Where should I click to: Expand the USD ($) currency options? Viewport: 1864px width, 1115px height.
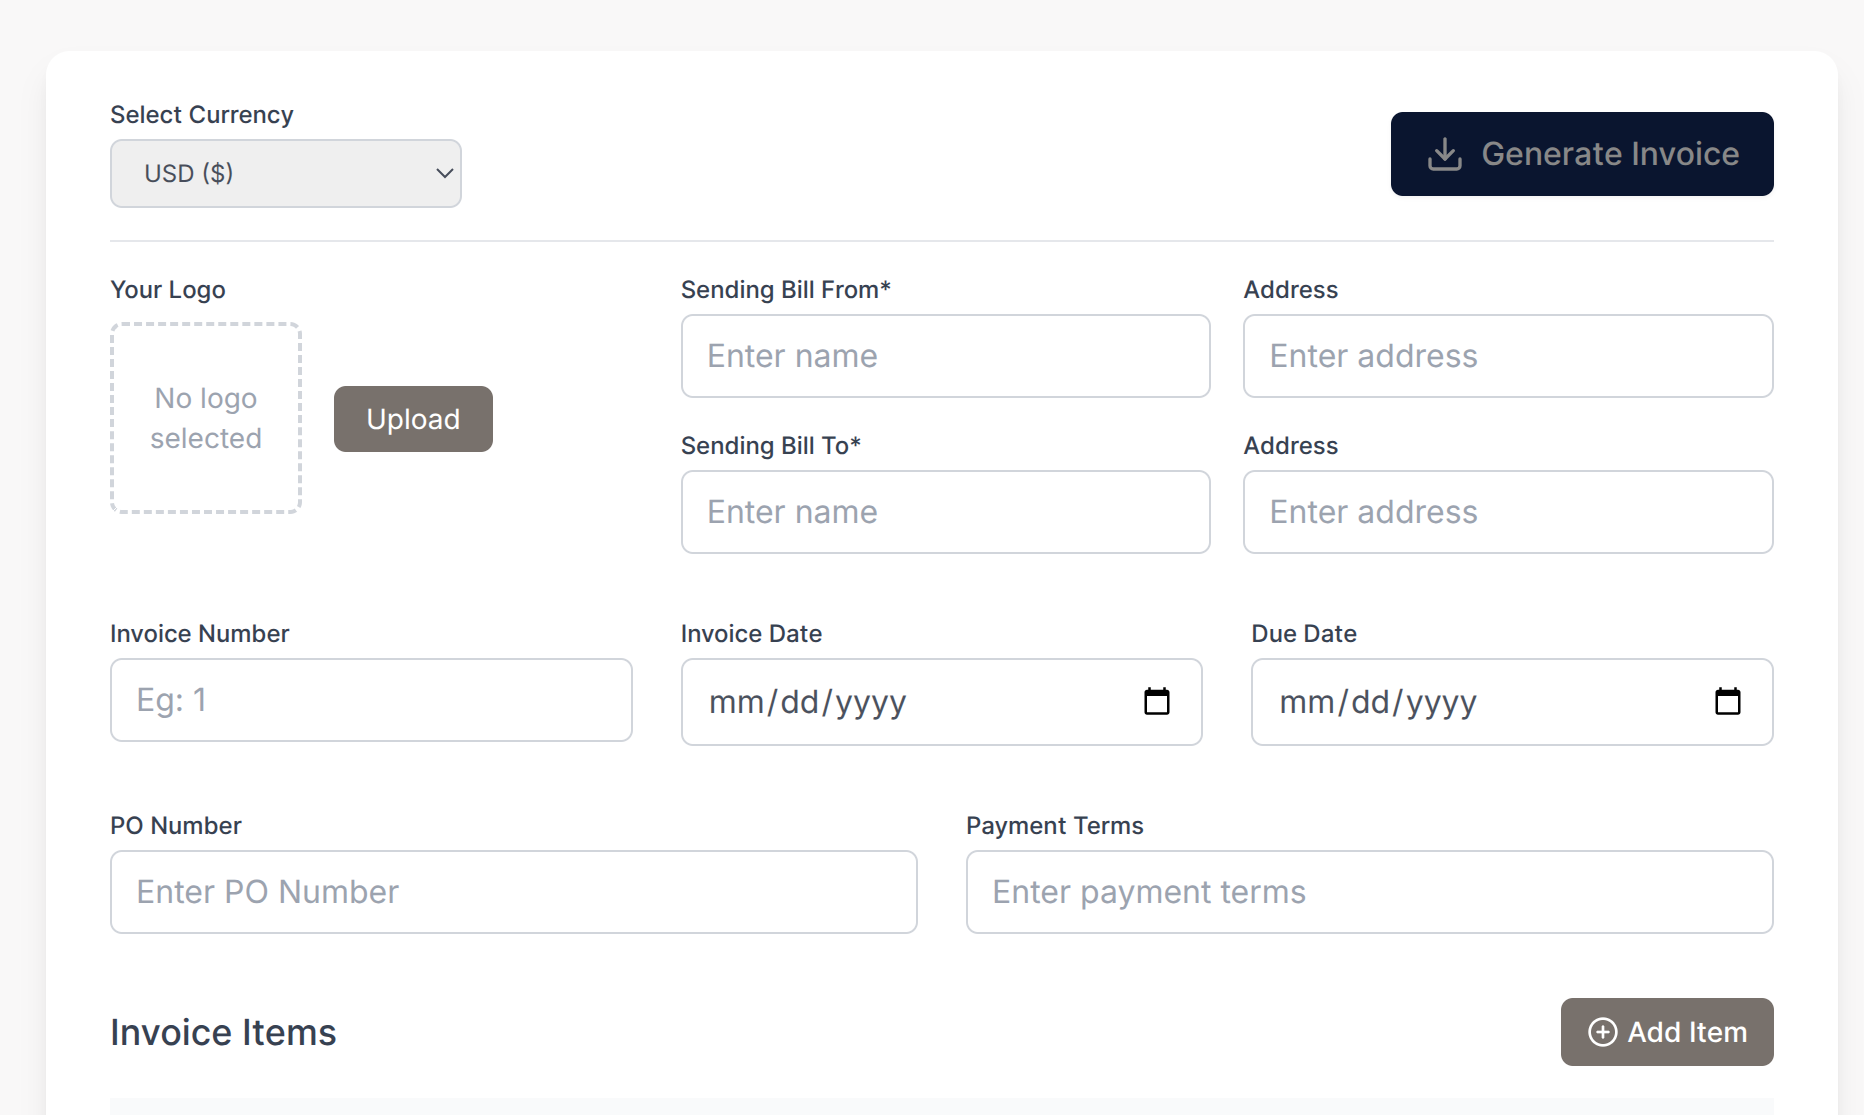285,173
